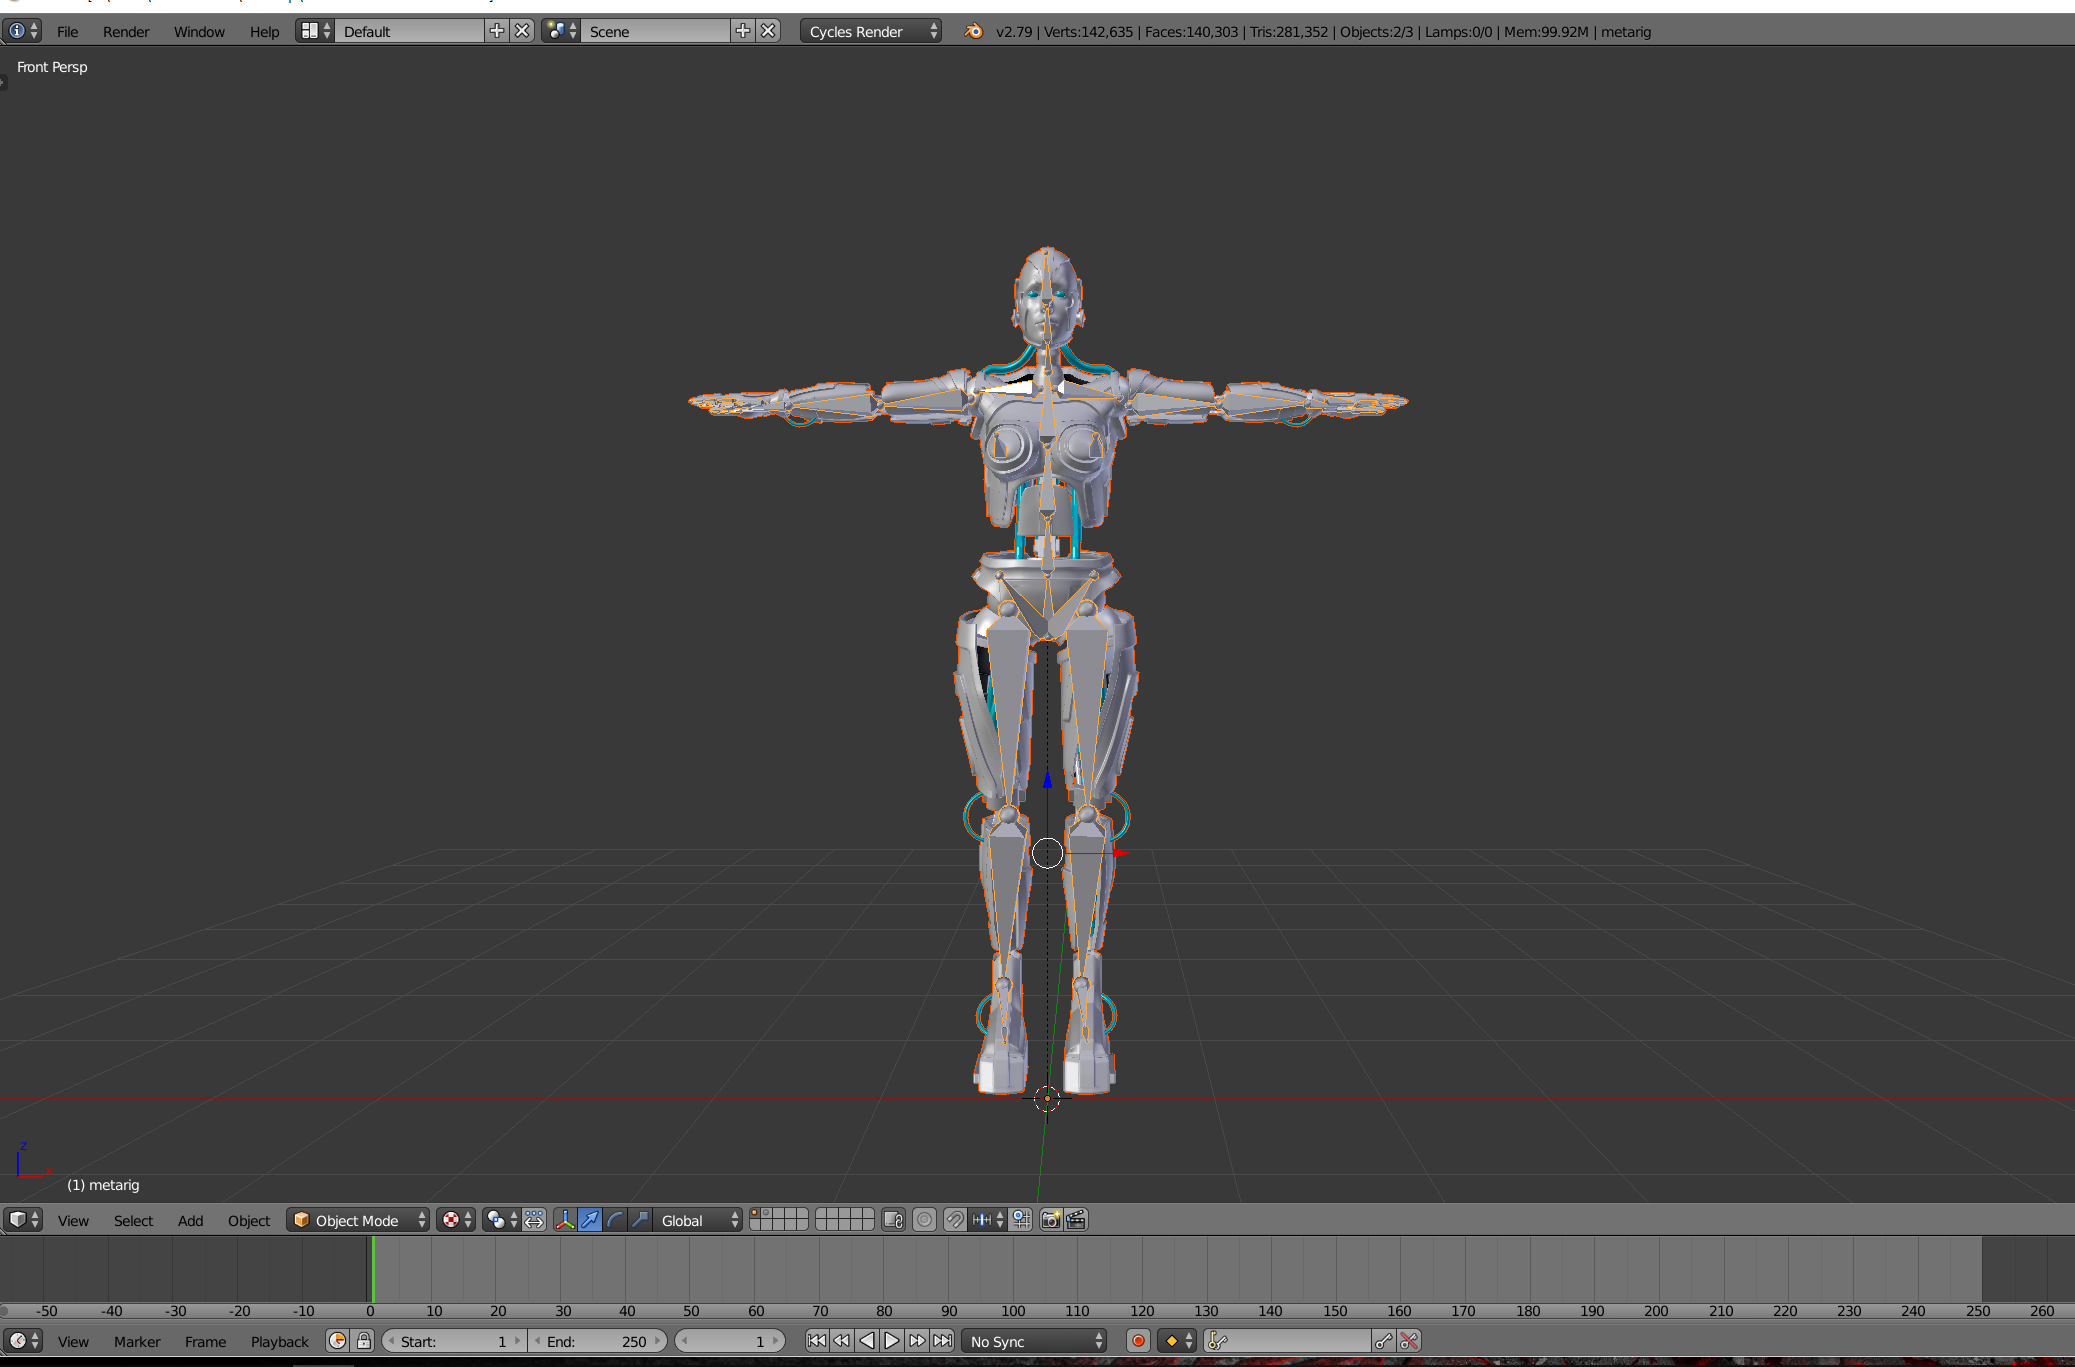
Task: Click the current frame number field
Action: coord(730,1341)
